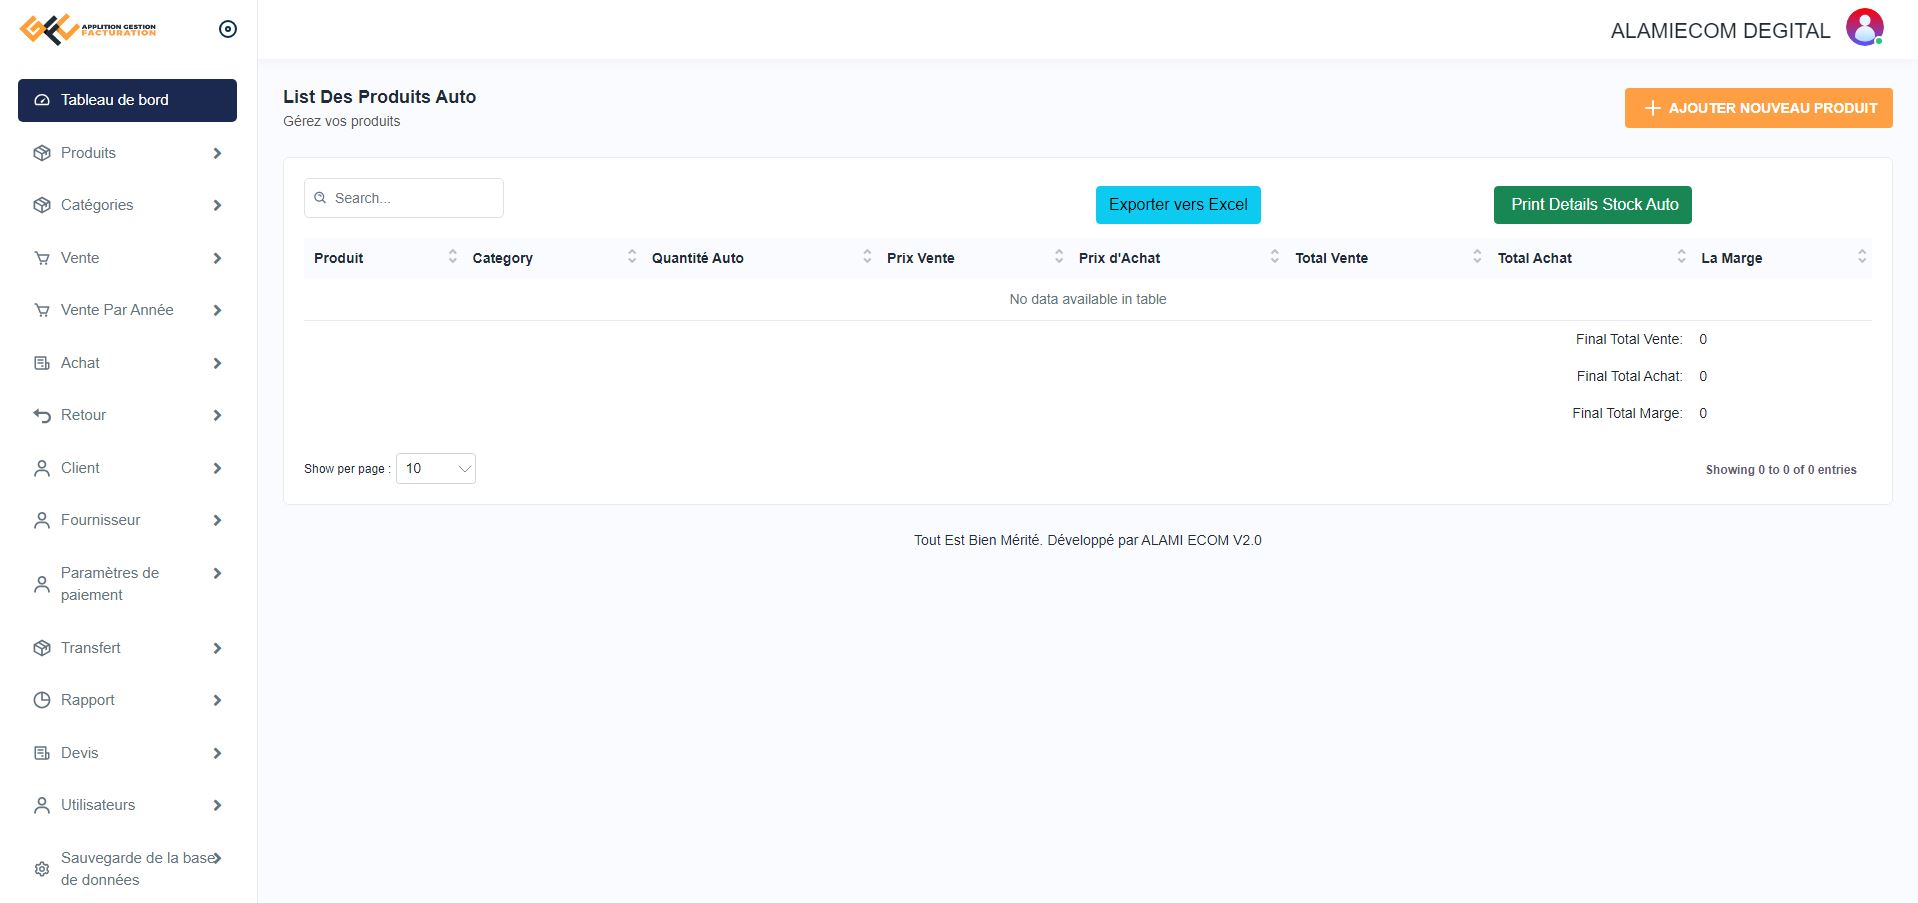
Task: Click Ajouter Nouveau Produit button
Action: tap(1757, 108)
